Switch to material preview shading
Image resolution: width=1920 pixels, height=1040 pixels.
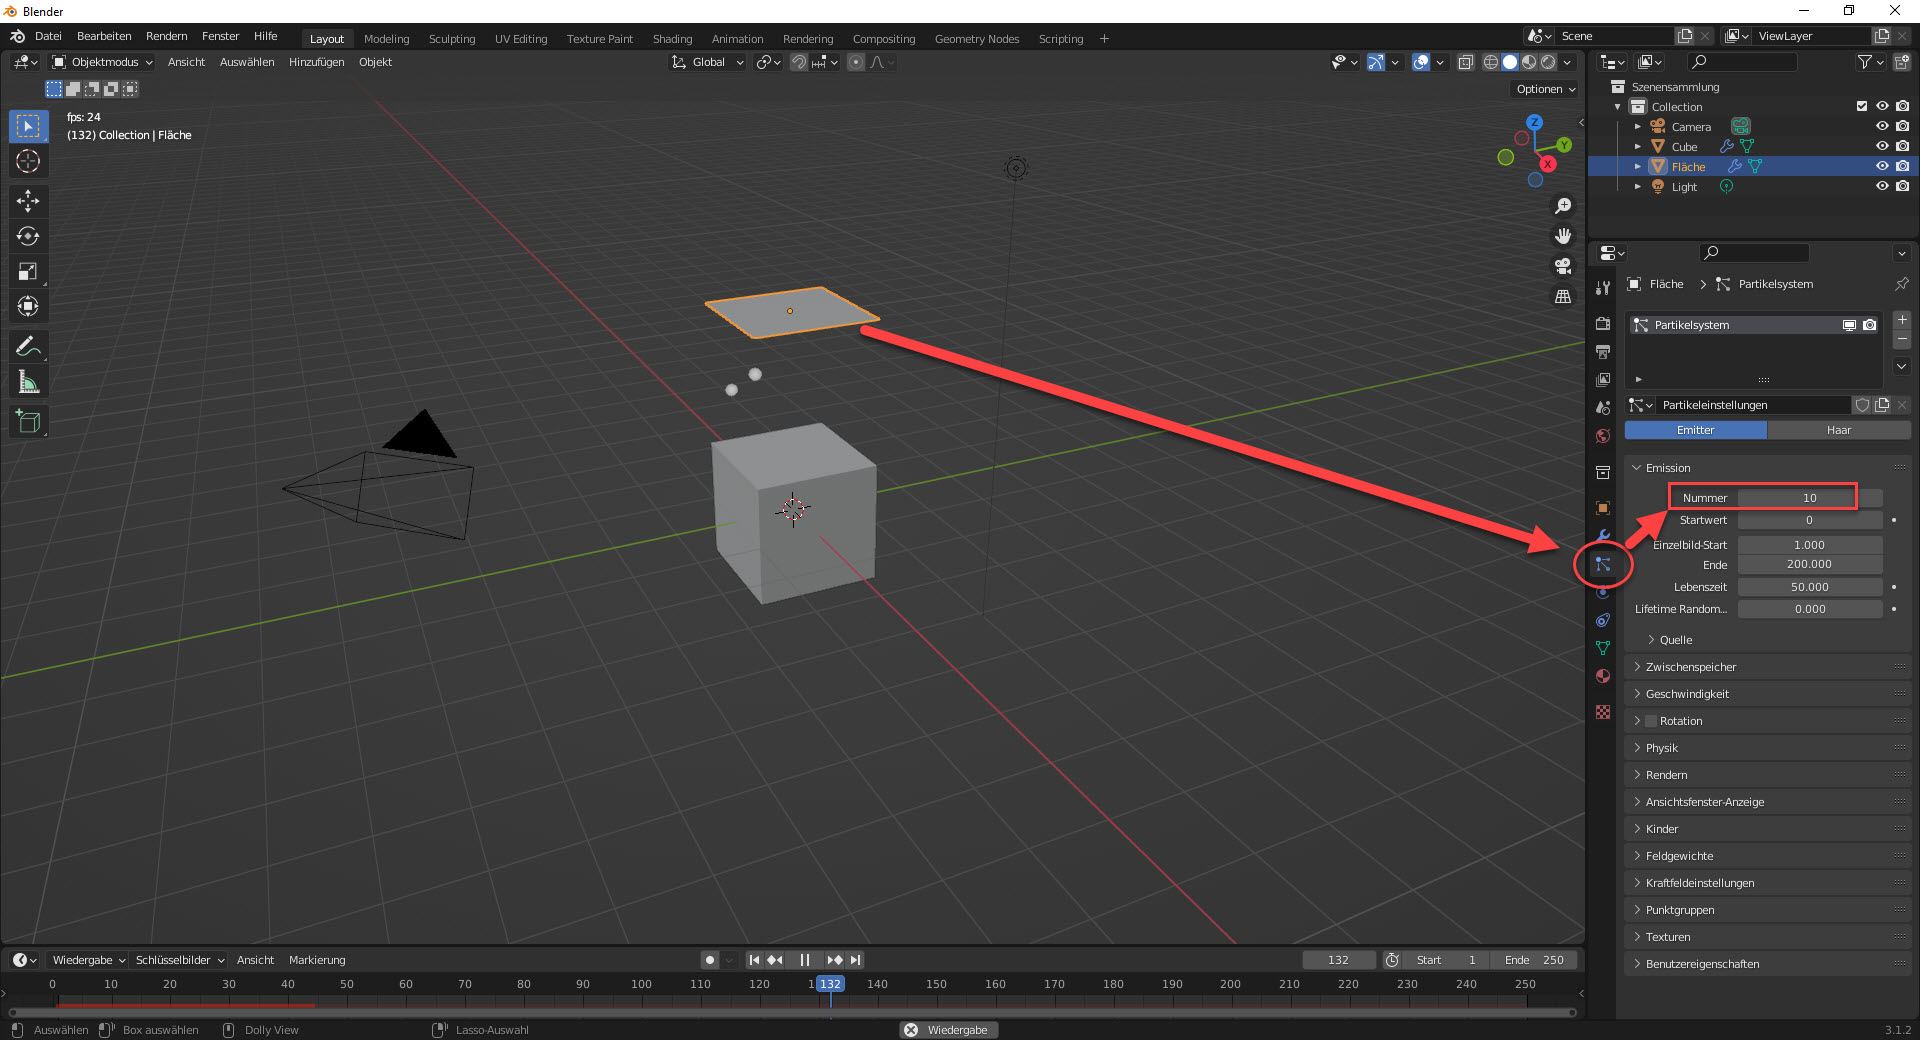(x=1529, y=62)
